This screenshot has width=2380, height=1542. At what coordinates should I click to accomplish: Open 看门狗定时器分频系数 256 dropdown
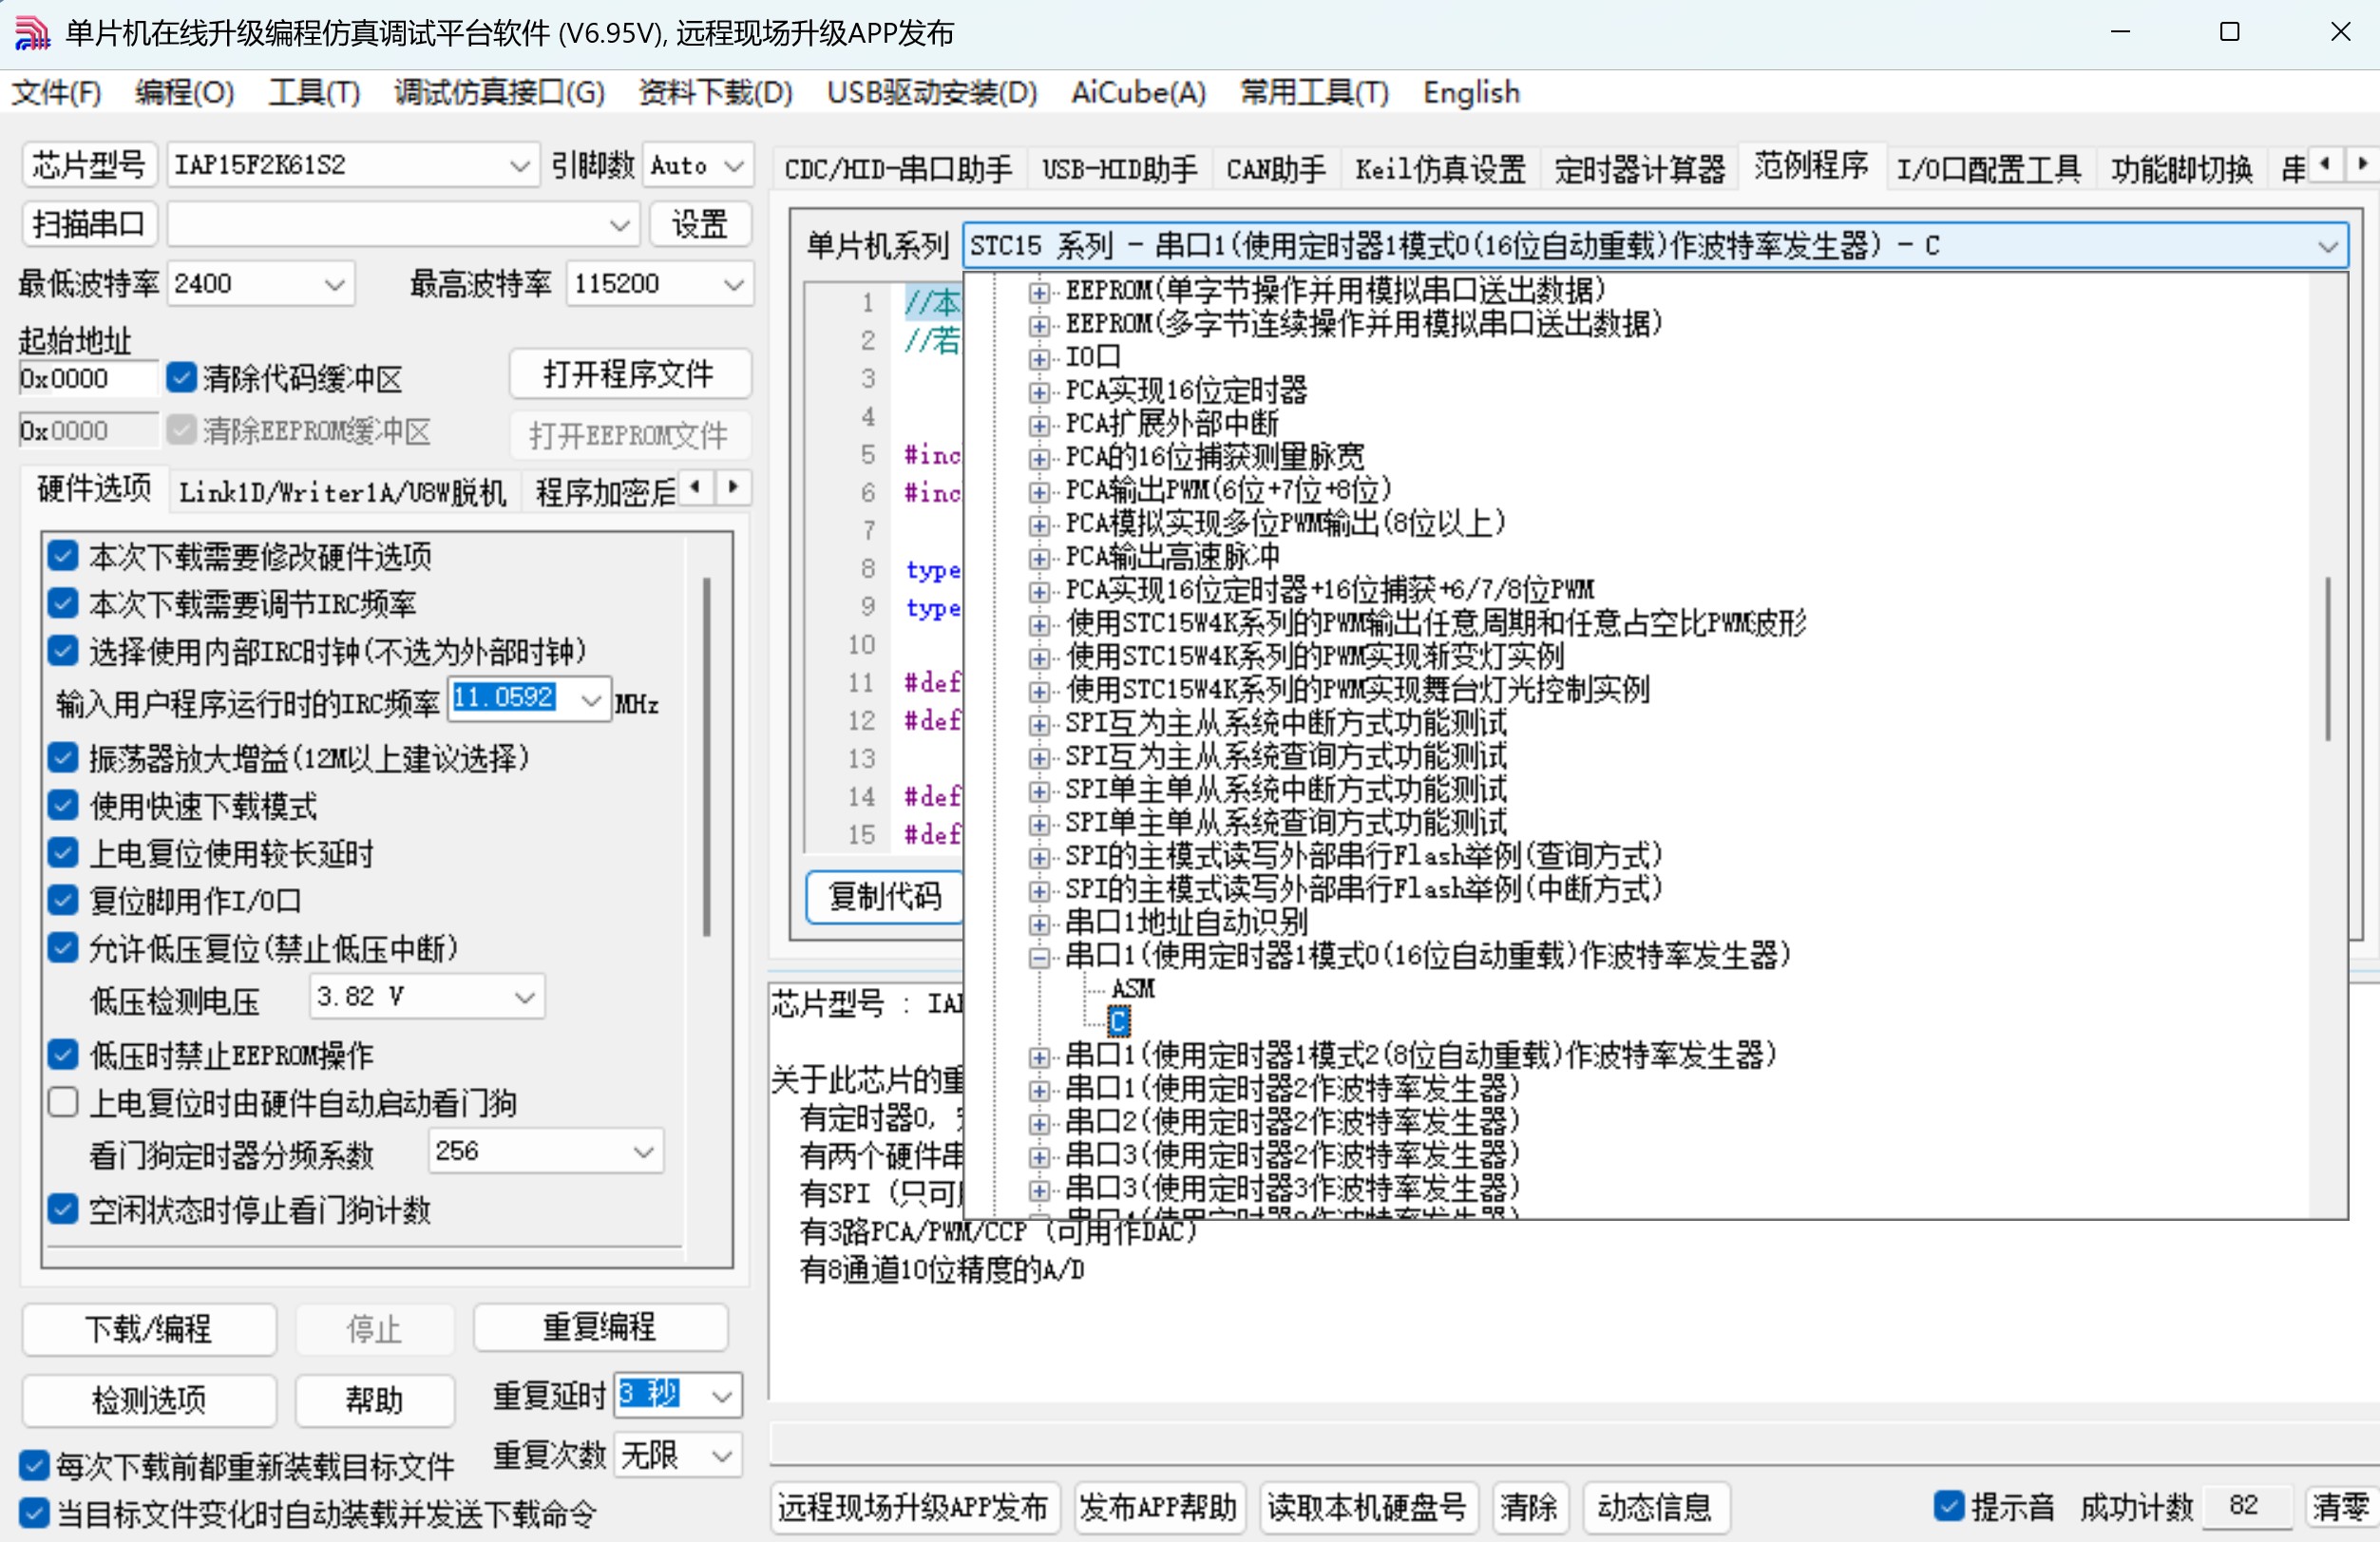click(x=644, y=1152)
